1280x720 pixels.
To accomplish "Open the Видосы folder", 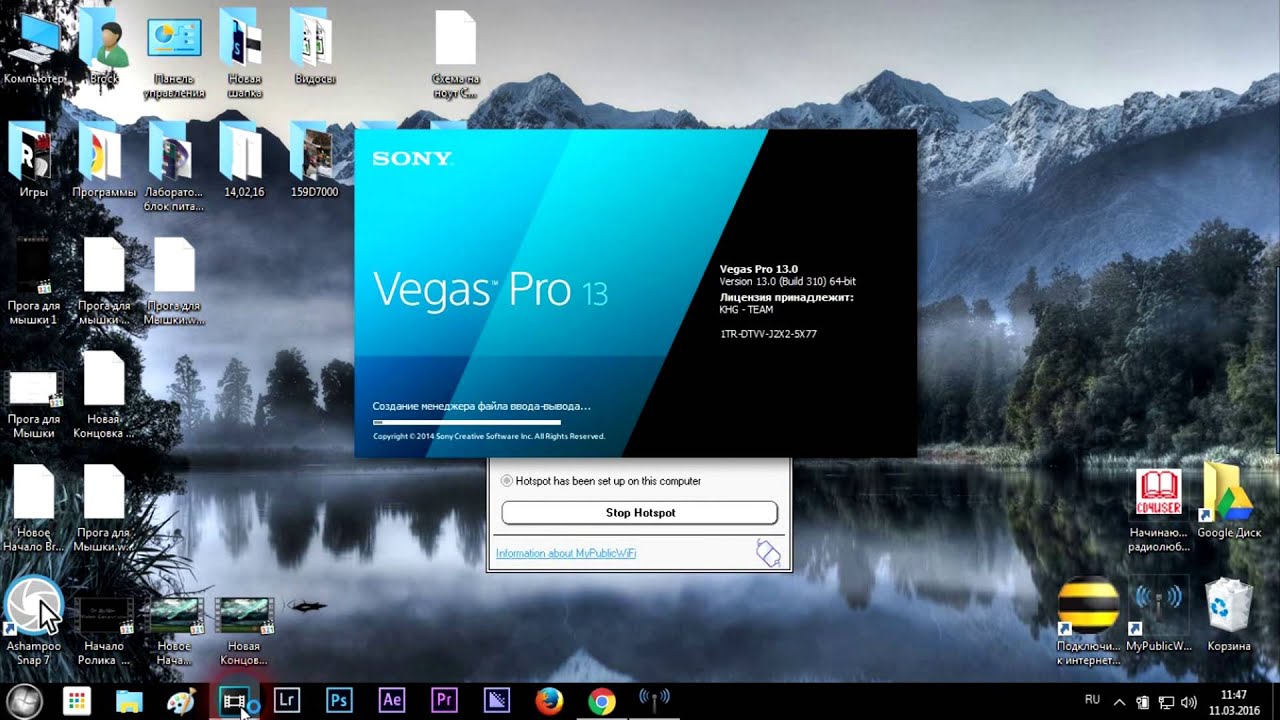I will tap(314, 45).
